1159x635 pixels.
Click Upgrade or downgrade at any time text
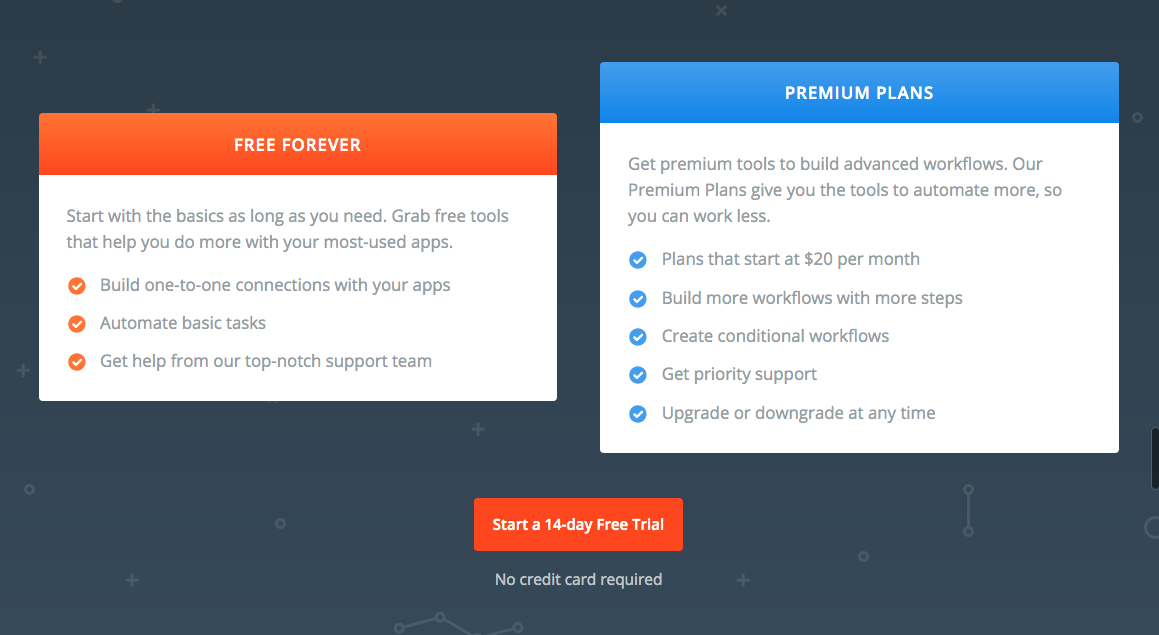tap(798, 413)
